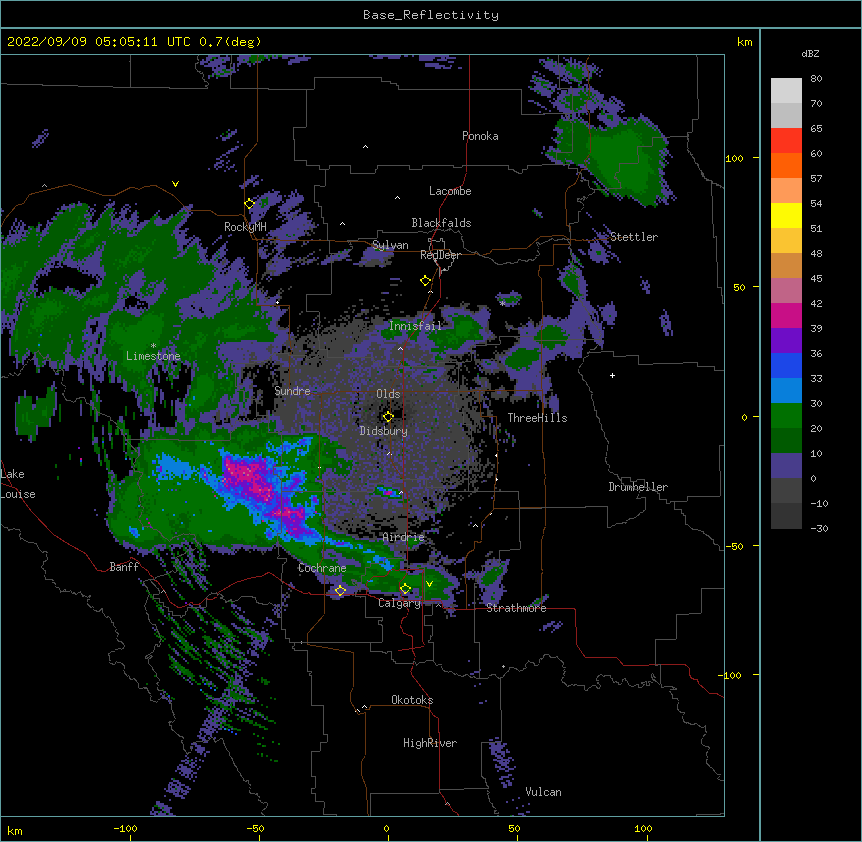The image size is (862, 842).
Task: Click the Sylvan label
Action: (x=390, y=245)
